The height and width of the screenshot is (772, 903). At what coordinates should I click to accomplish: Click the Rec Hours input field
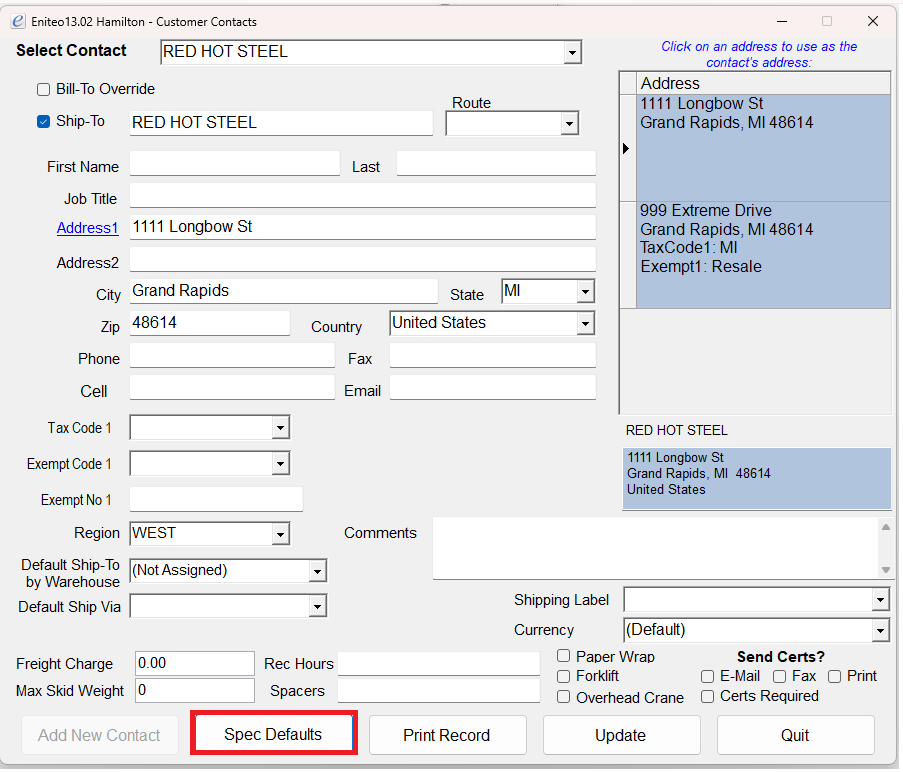[x=439, y=663]
